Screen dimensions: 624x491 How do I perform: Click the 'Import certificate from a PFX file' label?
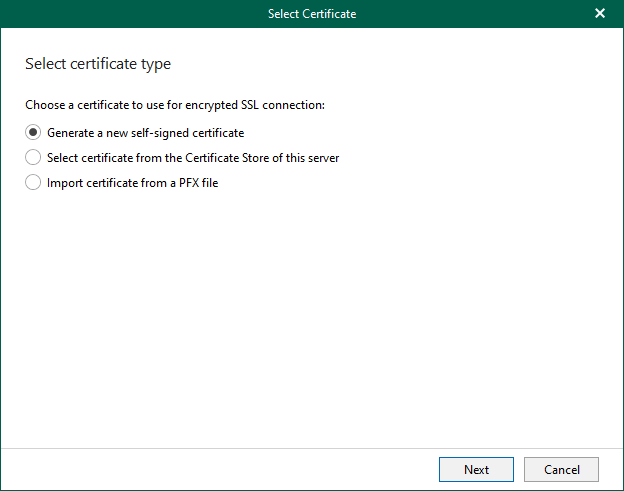click(132, 182)
